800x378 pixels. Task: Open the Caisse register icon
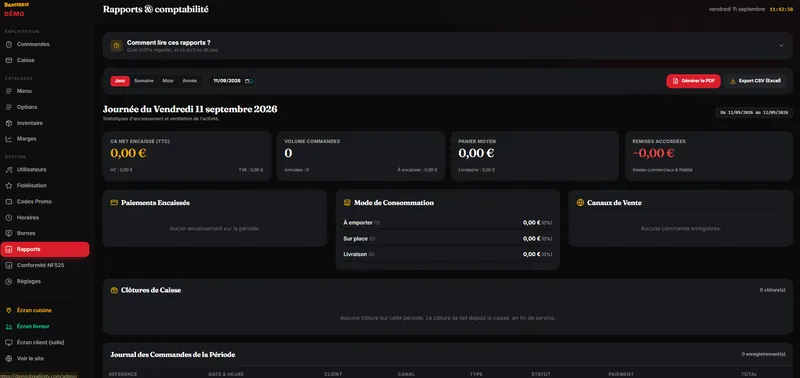9,60
